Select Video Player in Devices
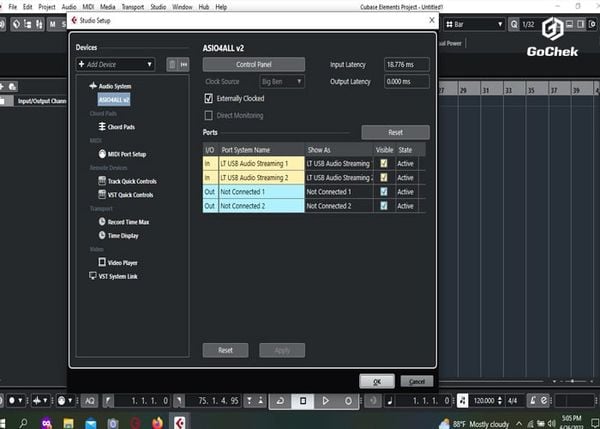 122,263
